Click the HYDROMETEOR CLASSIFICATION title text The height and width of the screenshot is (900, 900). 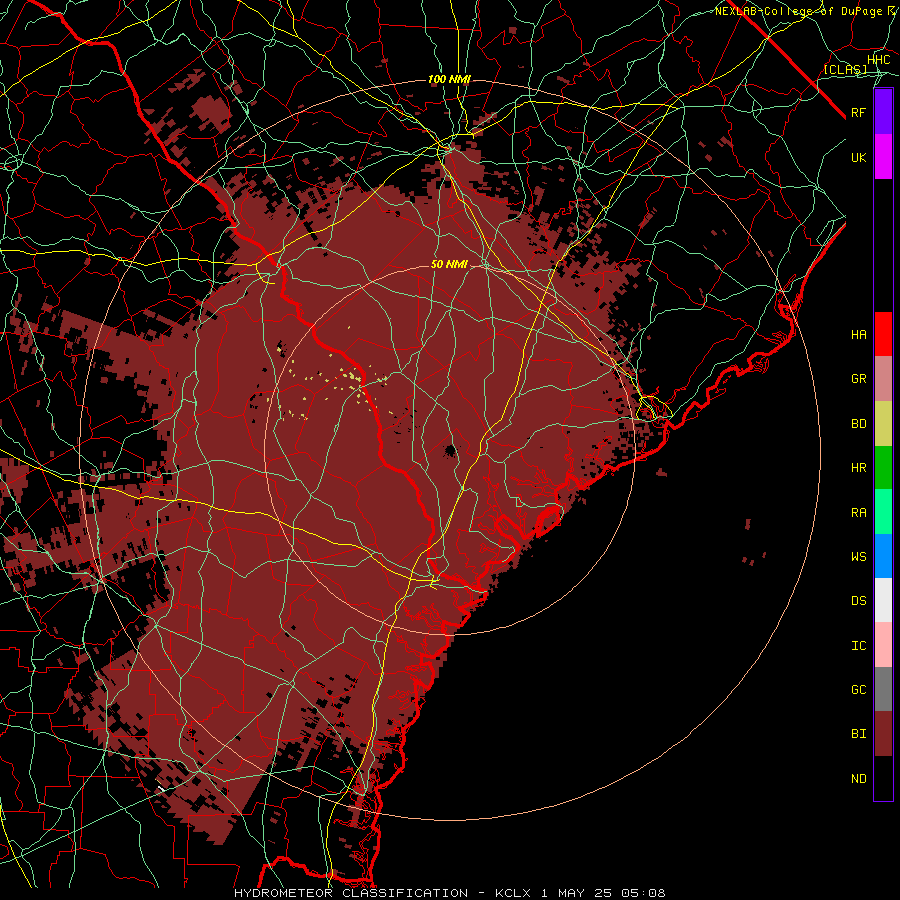[x=351, y=893]
